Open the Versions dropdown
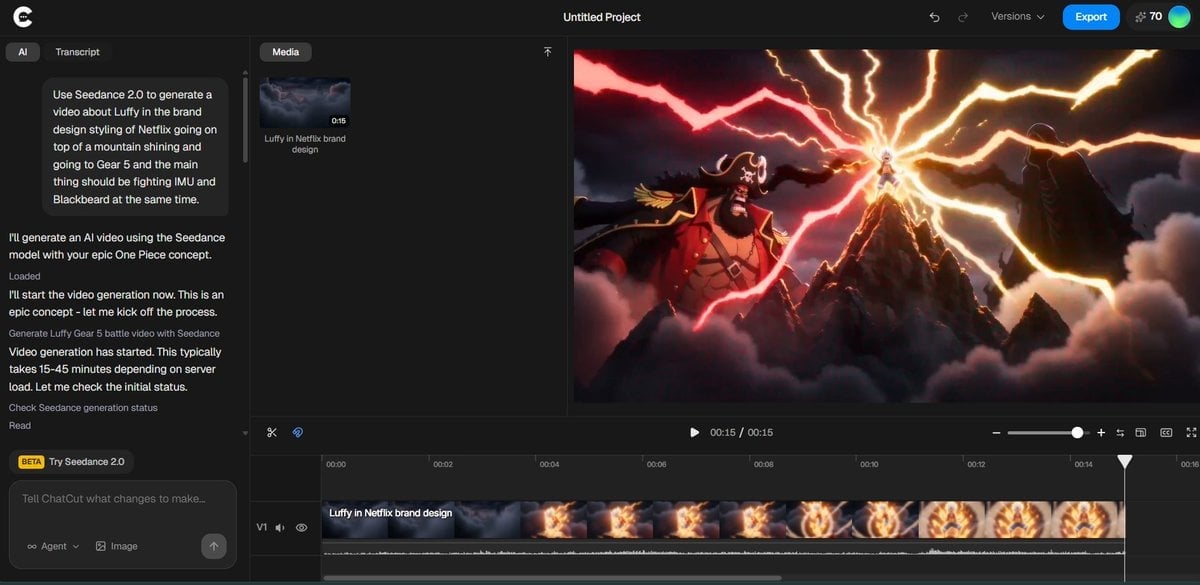Image resolution: width=1200 pixels, height=585 pixels. 1017,17
